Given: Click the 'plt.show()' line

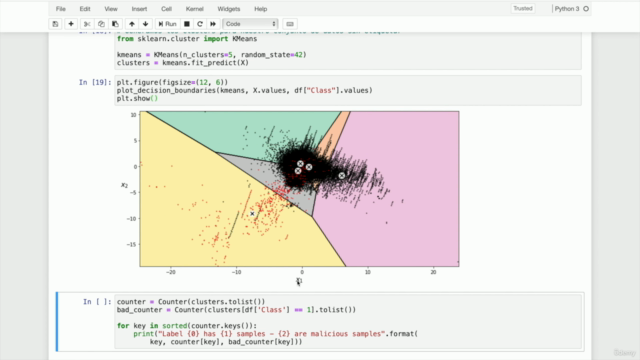Looking at the screenshot, I should coord(137,99).
